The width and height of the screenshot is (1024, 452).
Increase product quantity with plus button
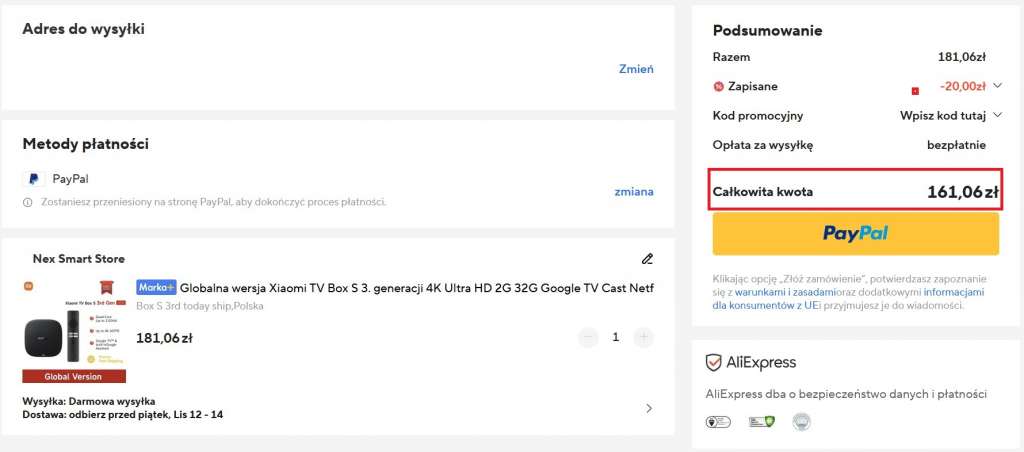643,337
